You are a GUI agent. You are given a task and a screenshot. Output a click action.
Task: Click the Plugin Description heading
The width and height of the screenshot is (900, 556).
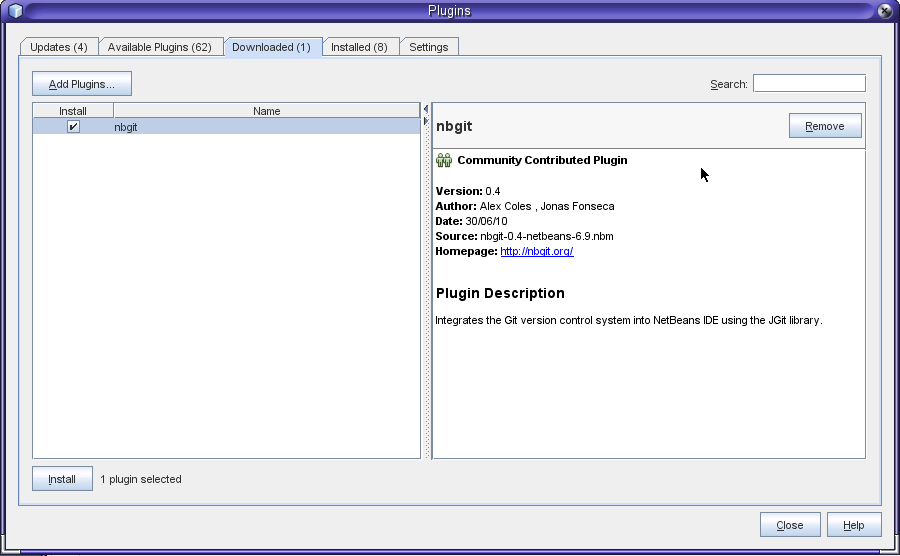coord(500,293)
